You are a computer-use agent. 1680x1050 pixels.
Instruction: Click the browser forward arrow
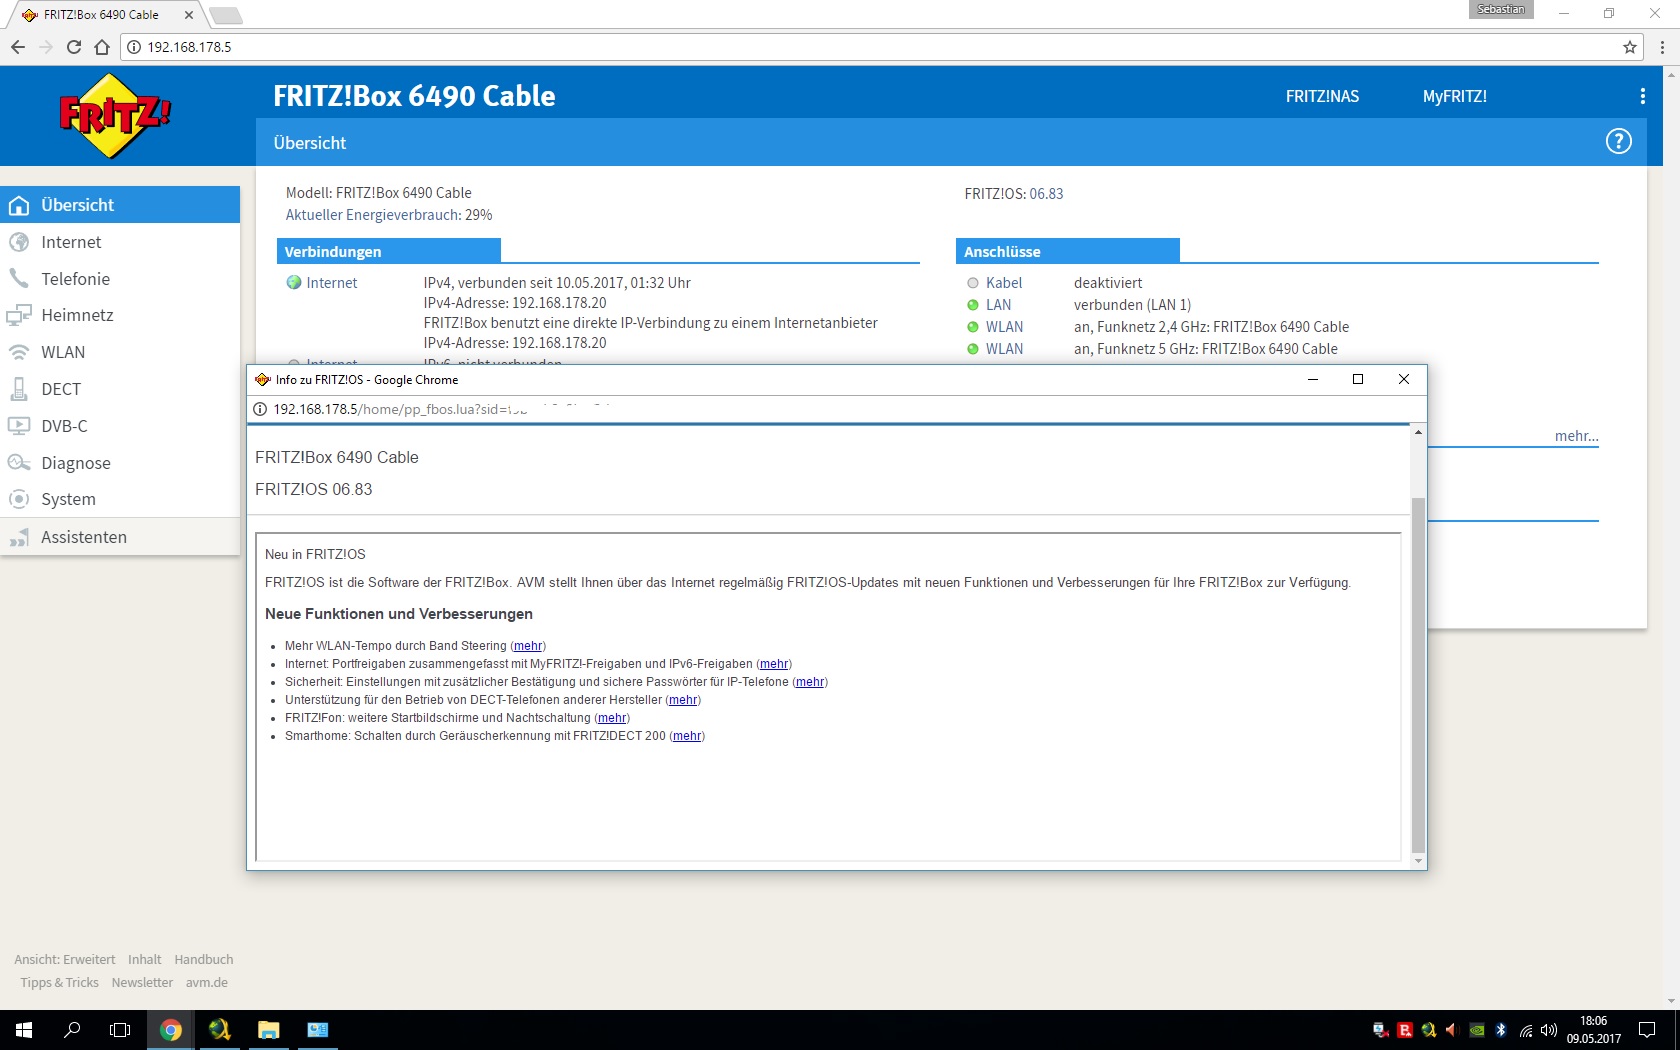pyautogui.click(x=46, y=47)
